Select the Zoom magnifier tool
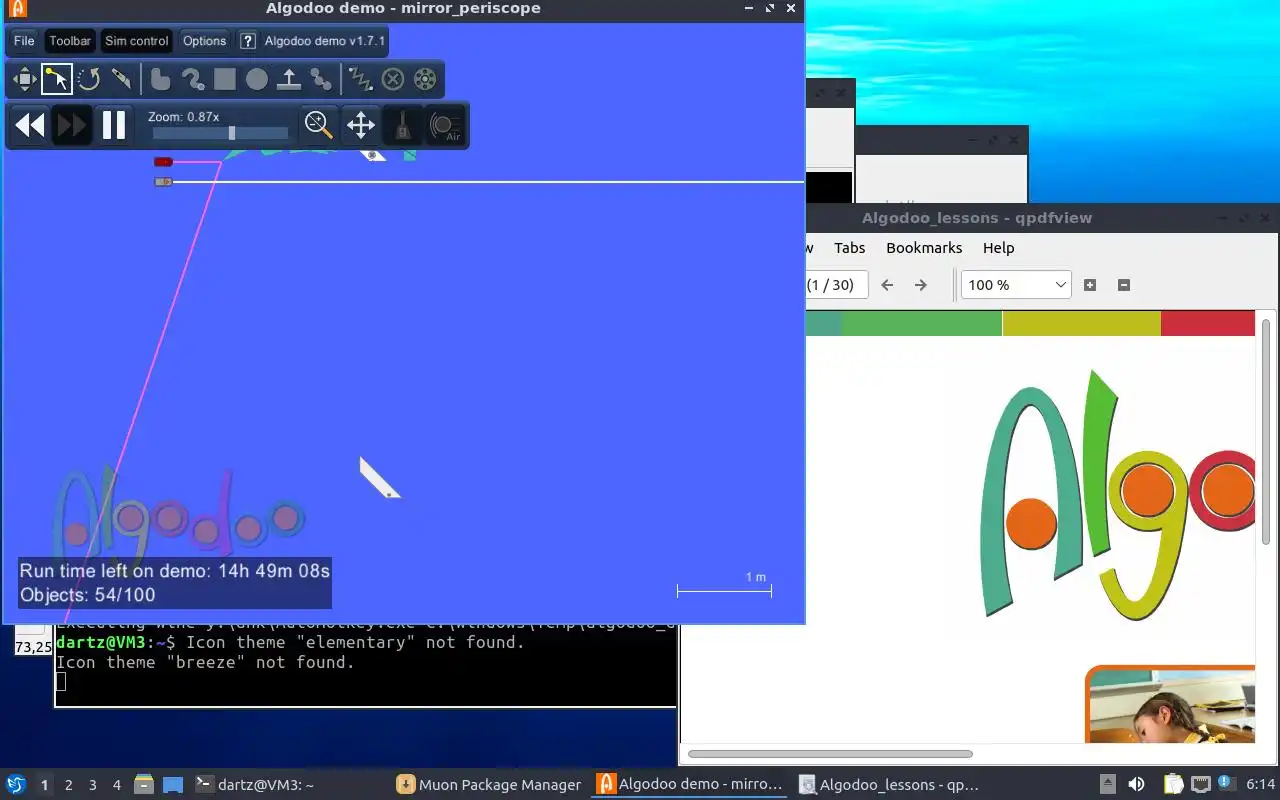Image resolution: width=1280 pixels, height=800 pixels. (319, 125)
